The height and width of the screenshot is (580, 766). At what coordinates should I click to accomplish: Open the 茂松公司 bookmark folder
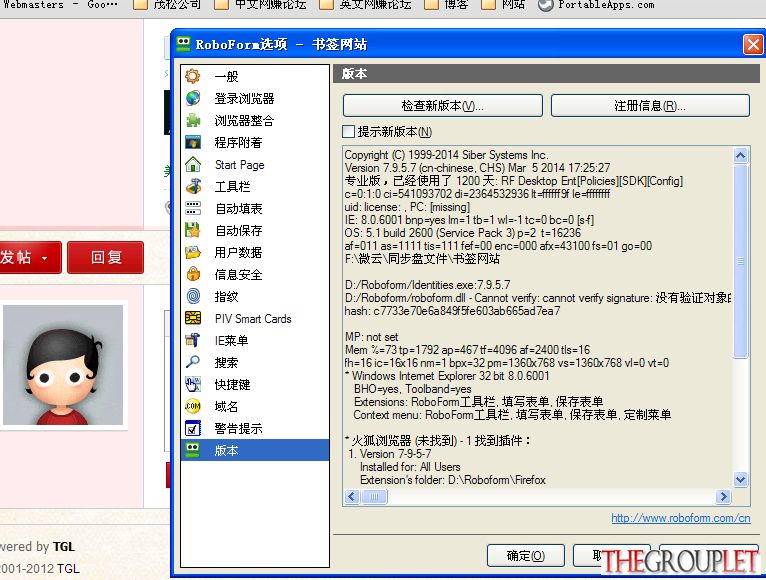point(167,5)
